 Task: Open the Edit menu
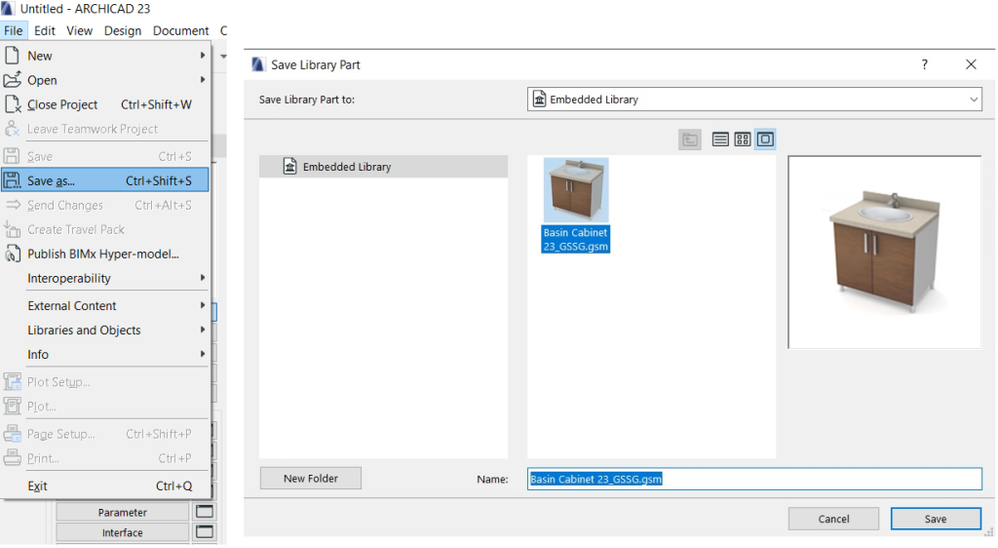click(x=45, y=31)
